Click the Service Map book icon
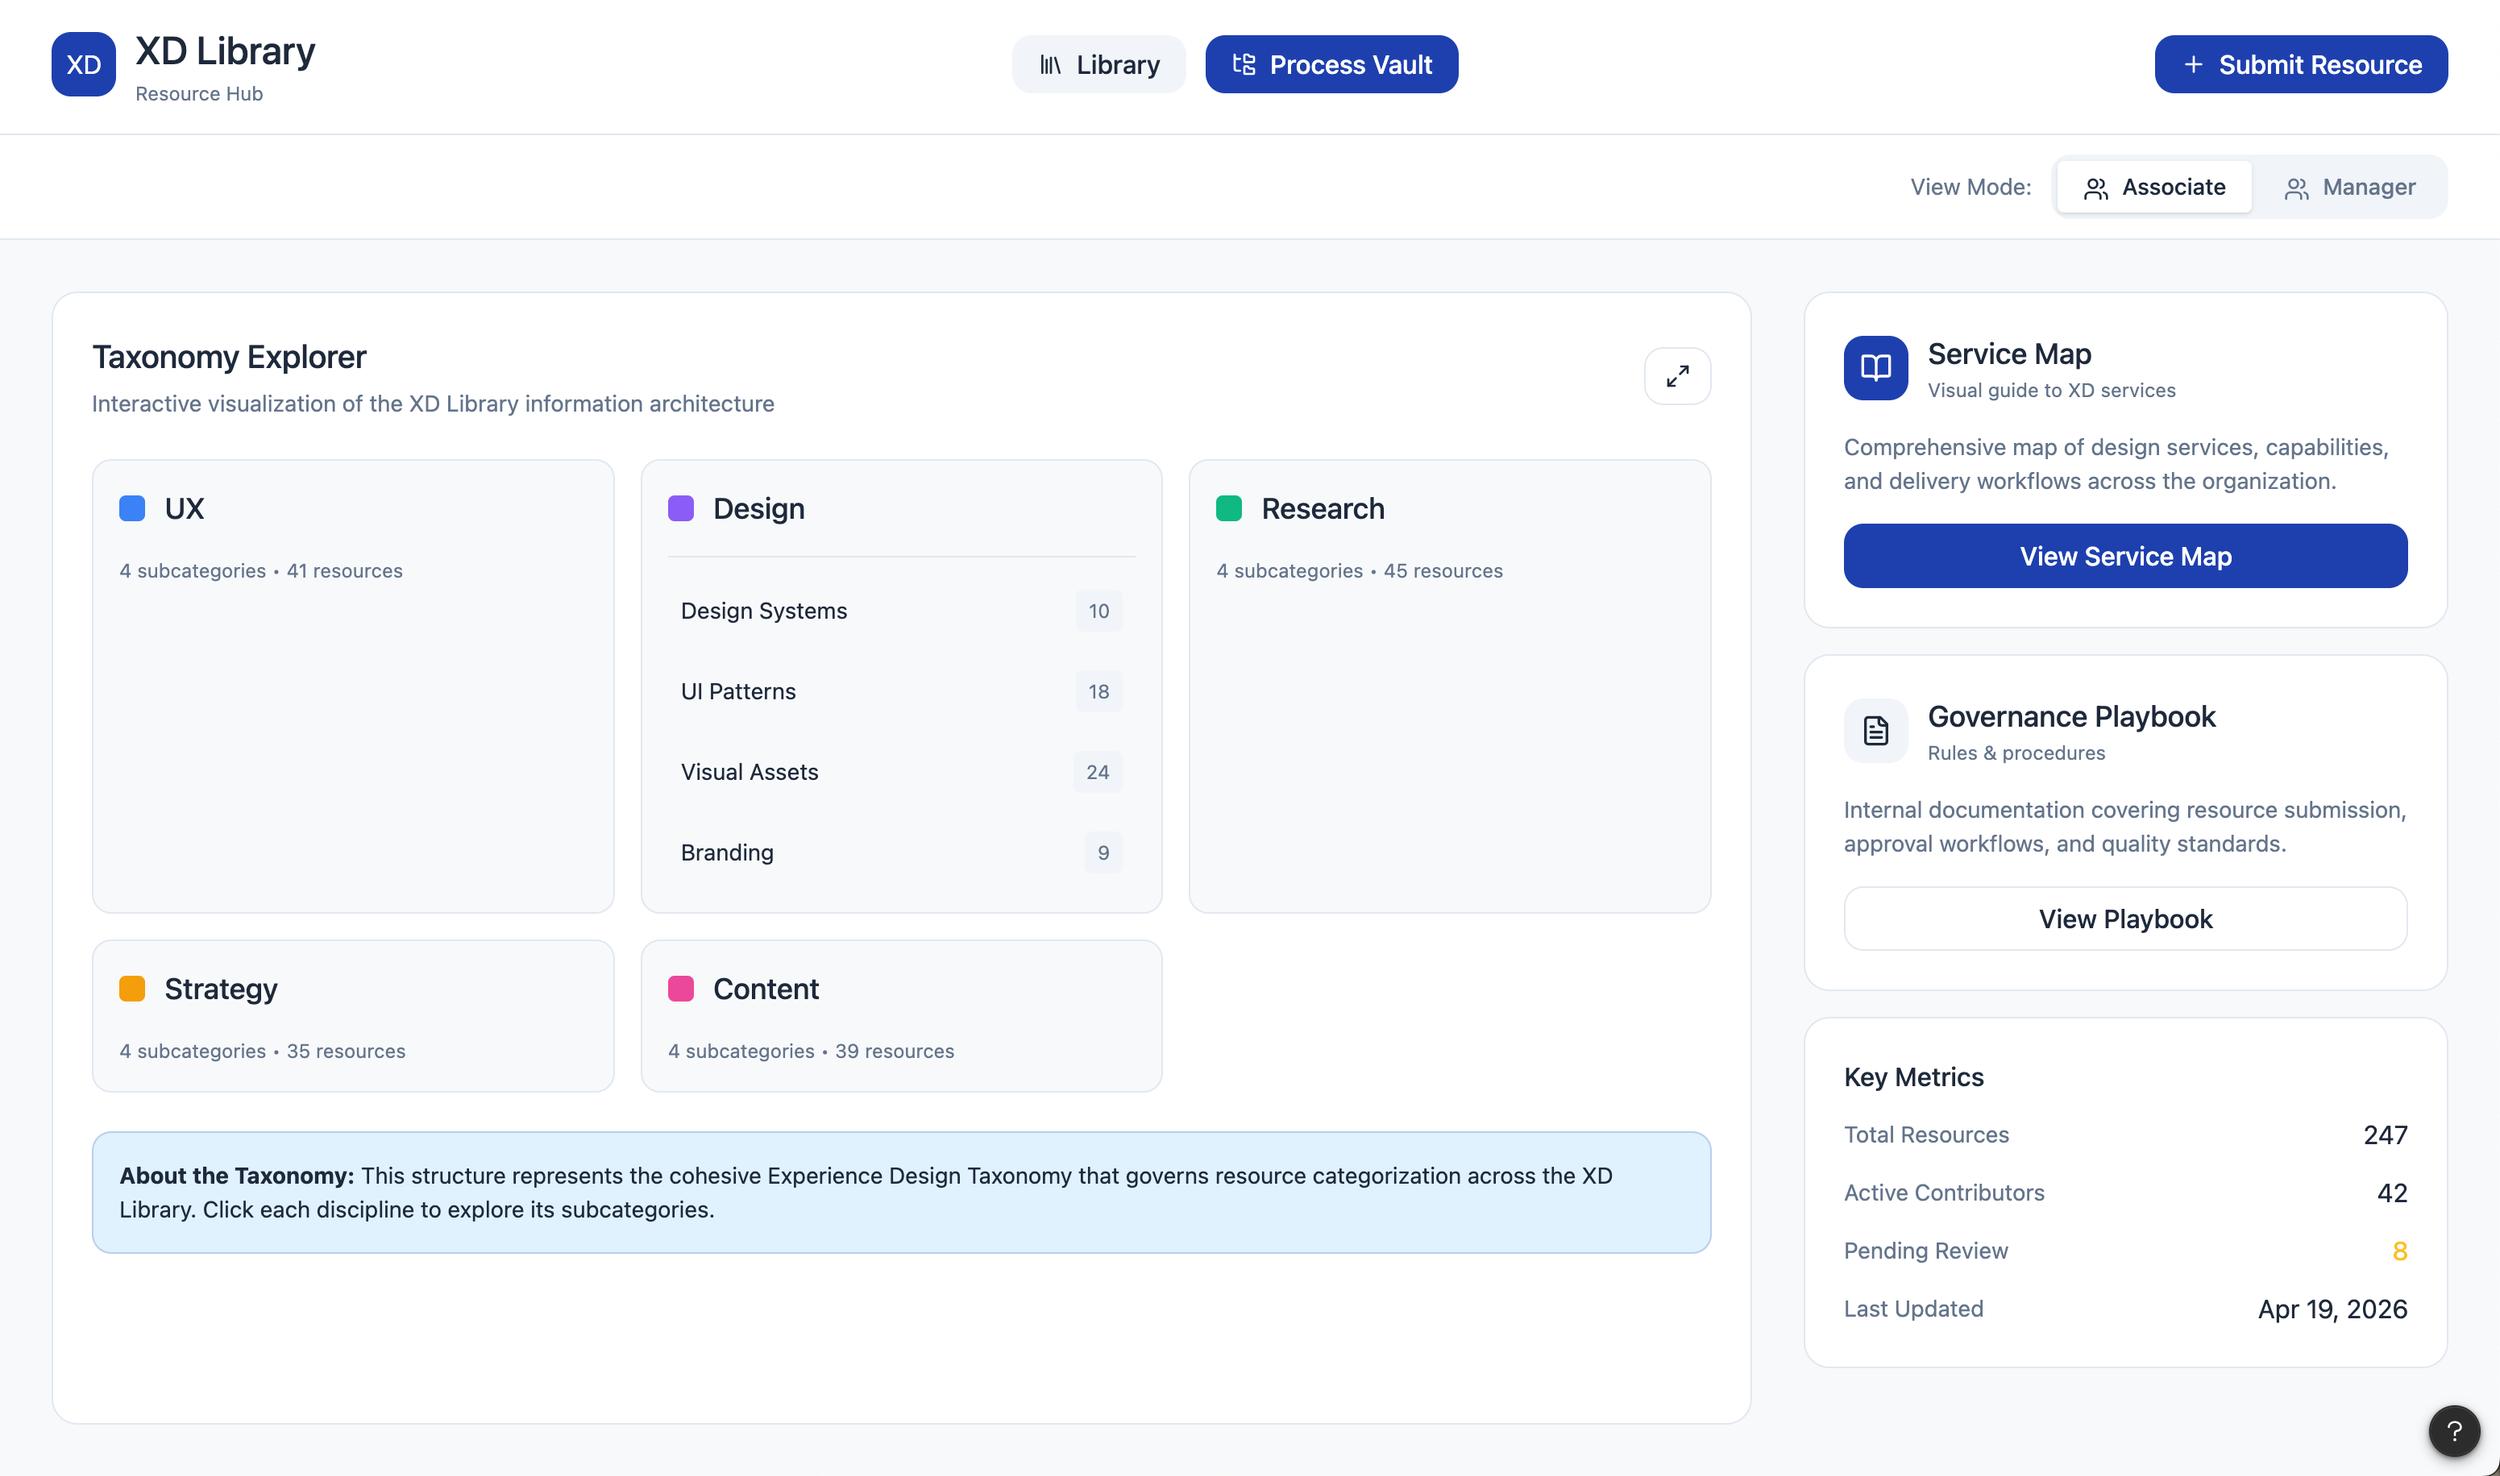Image resolution: width=2500 pixels, height=1476 pixels. point(1875,368)
